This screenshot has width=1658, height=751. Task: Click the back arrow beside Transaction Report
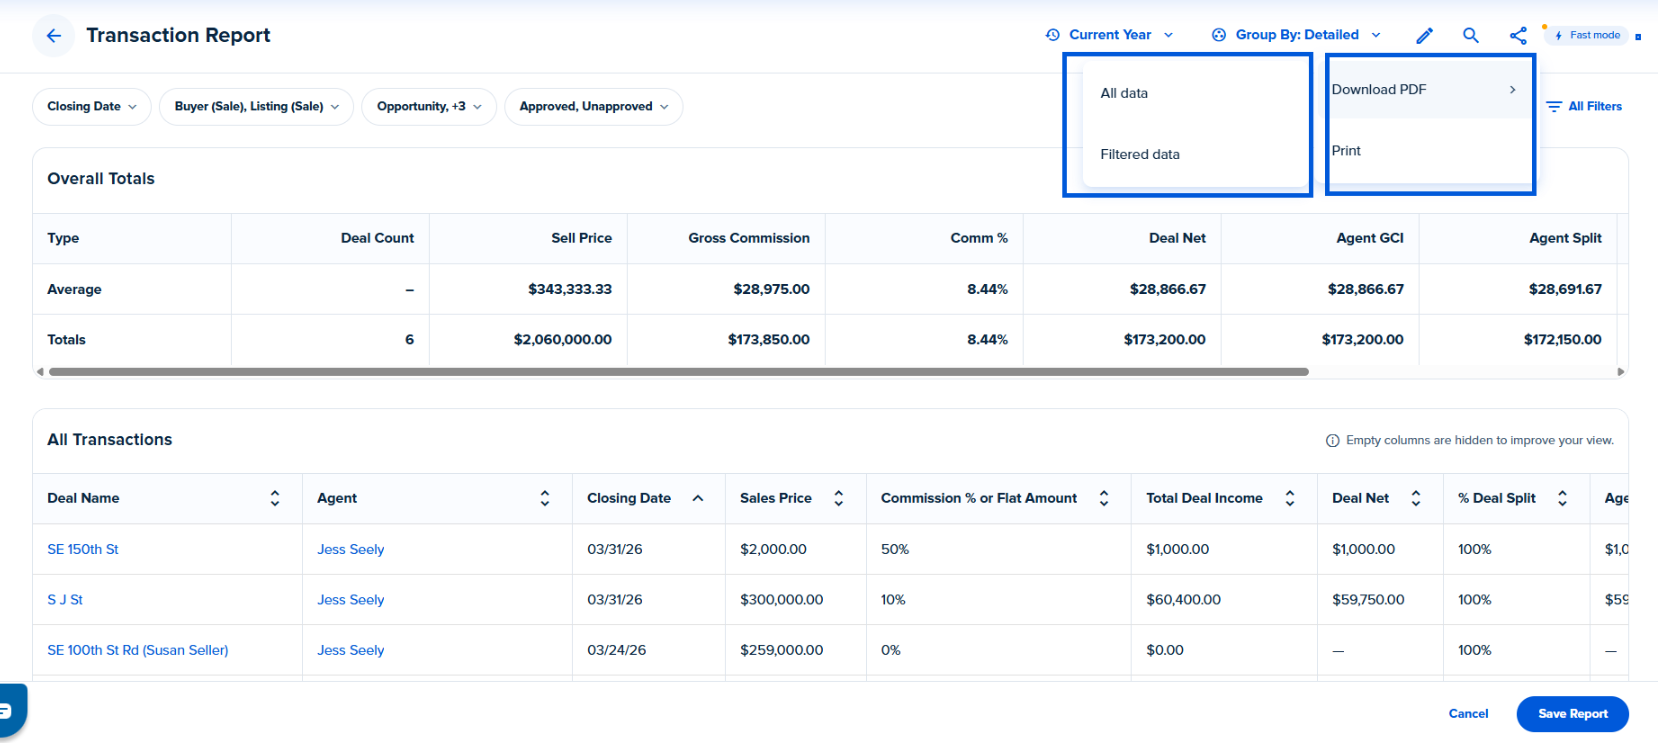pos(53,36)
